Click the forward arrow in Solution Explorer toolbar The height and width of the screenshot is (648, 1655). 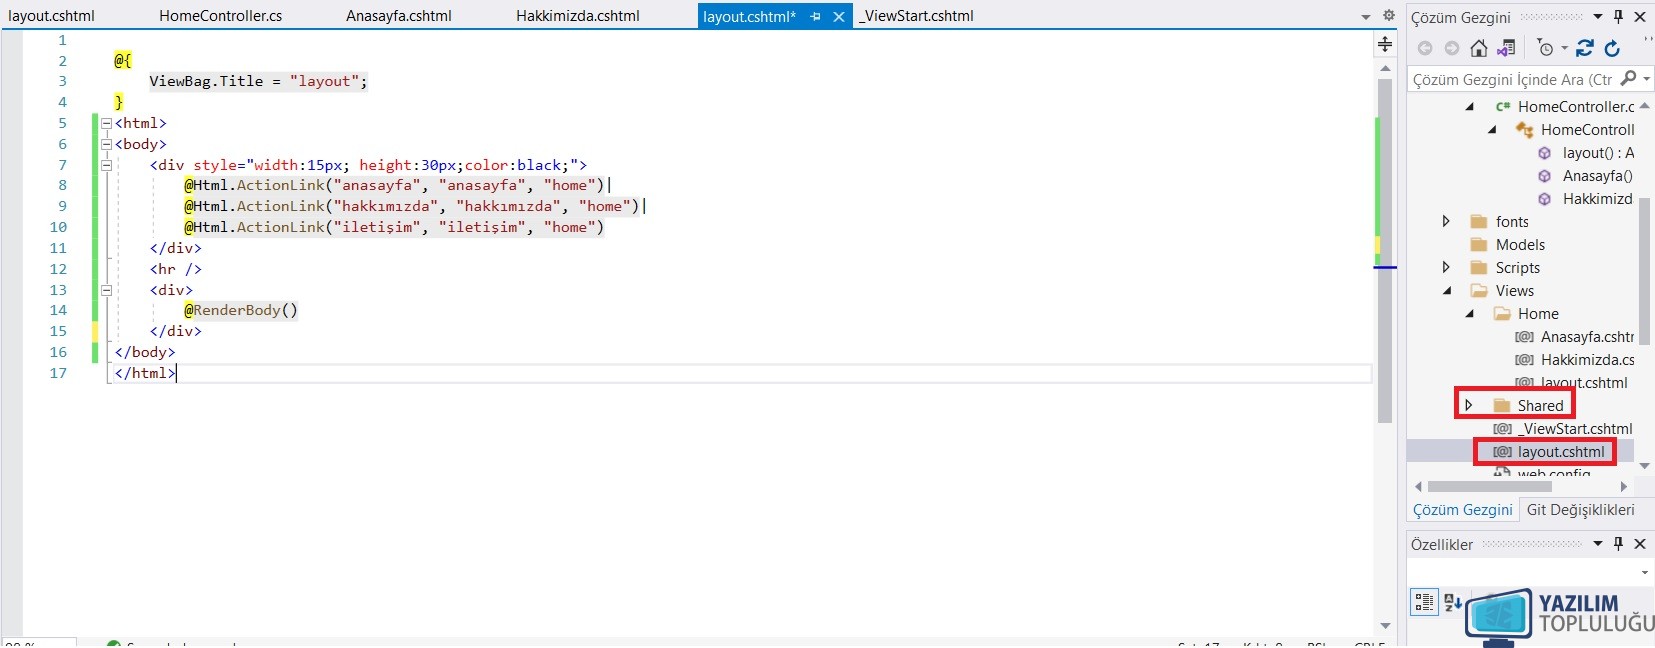pos(1451,48)
